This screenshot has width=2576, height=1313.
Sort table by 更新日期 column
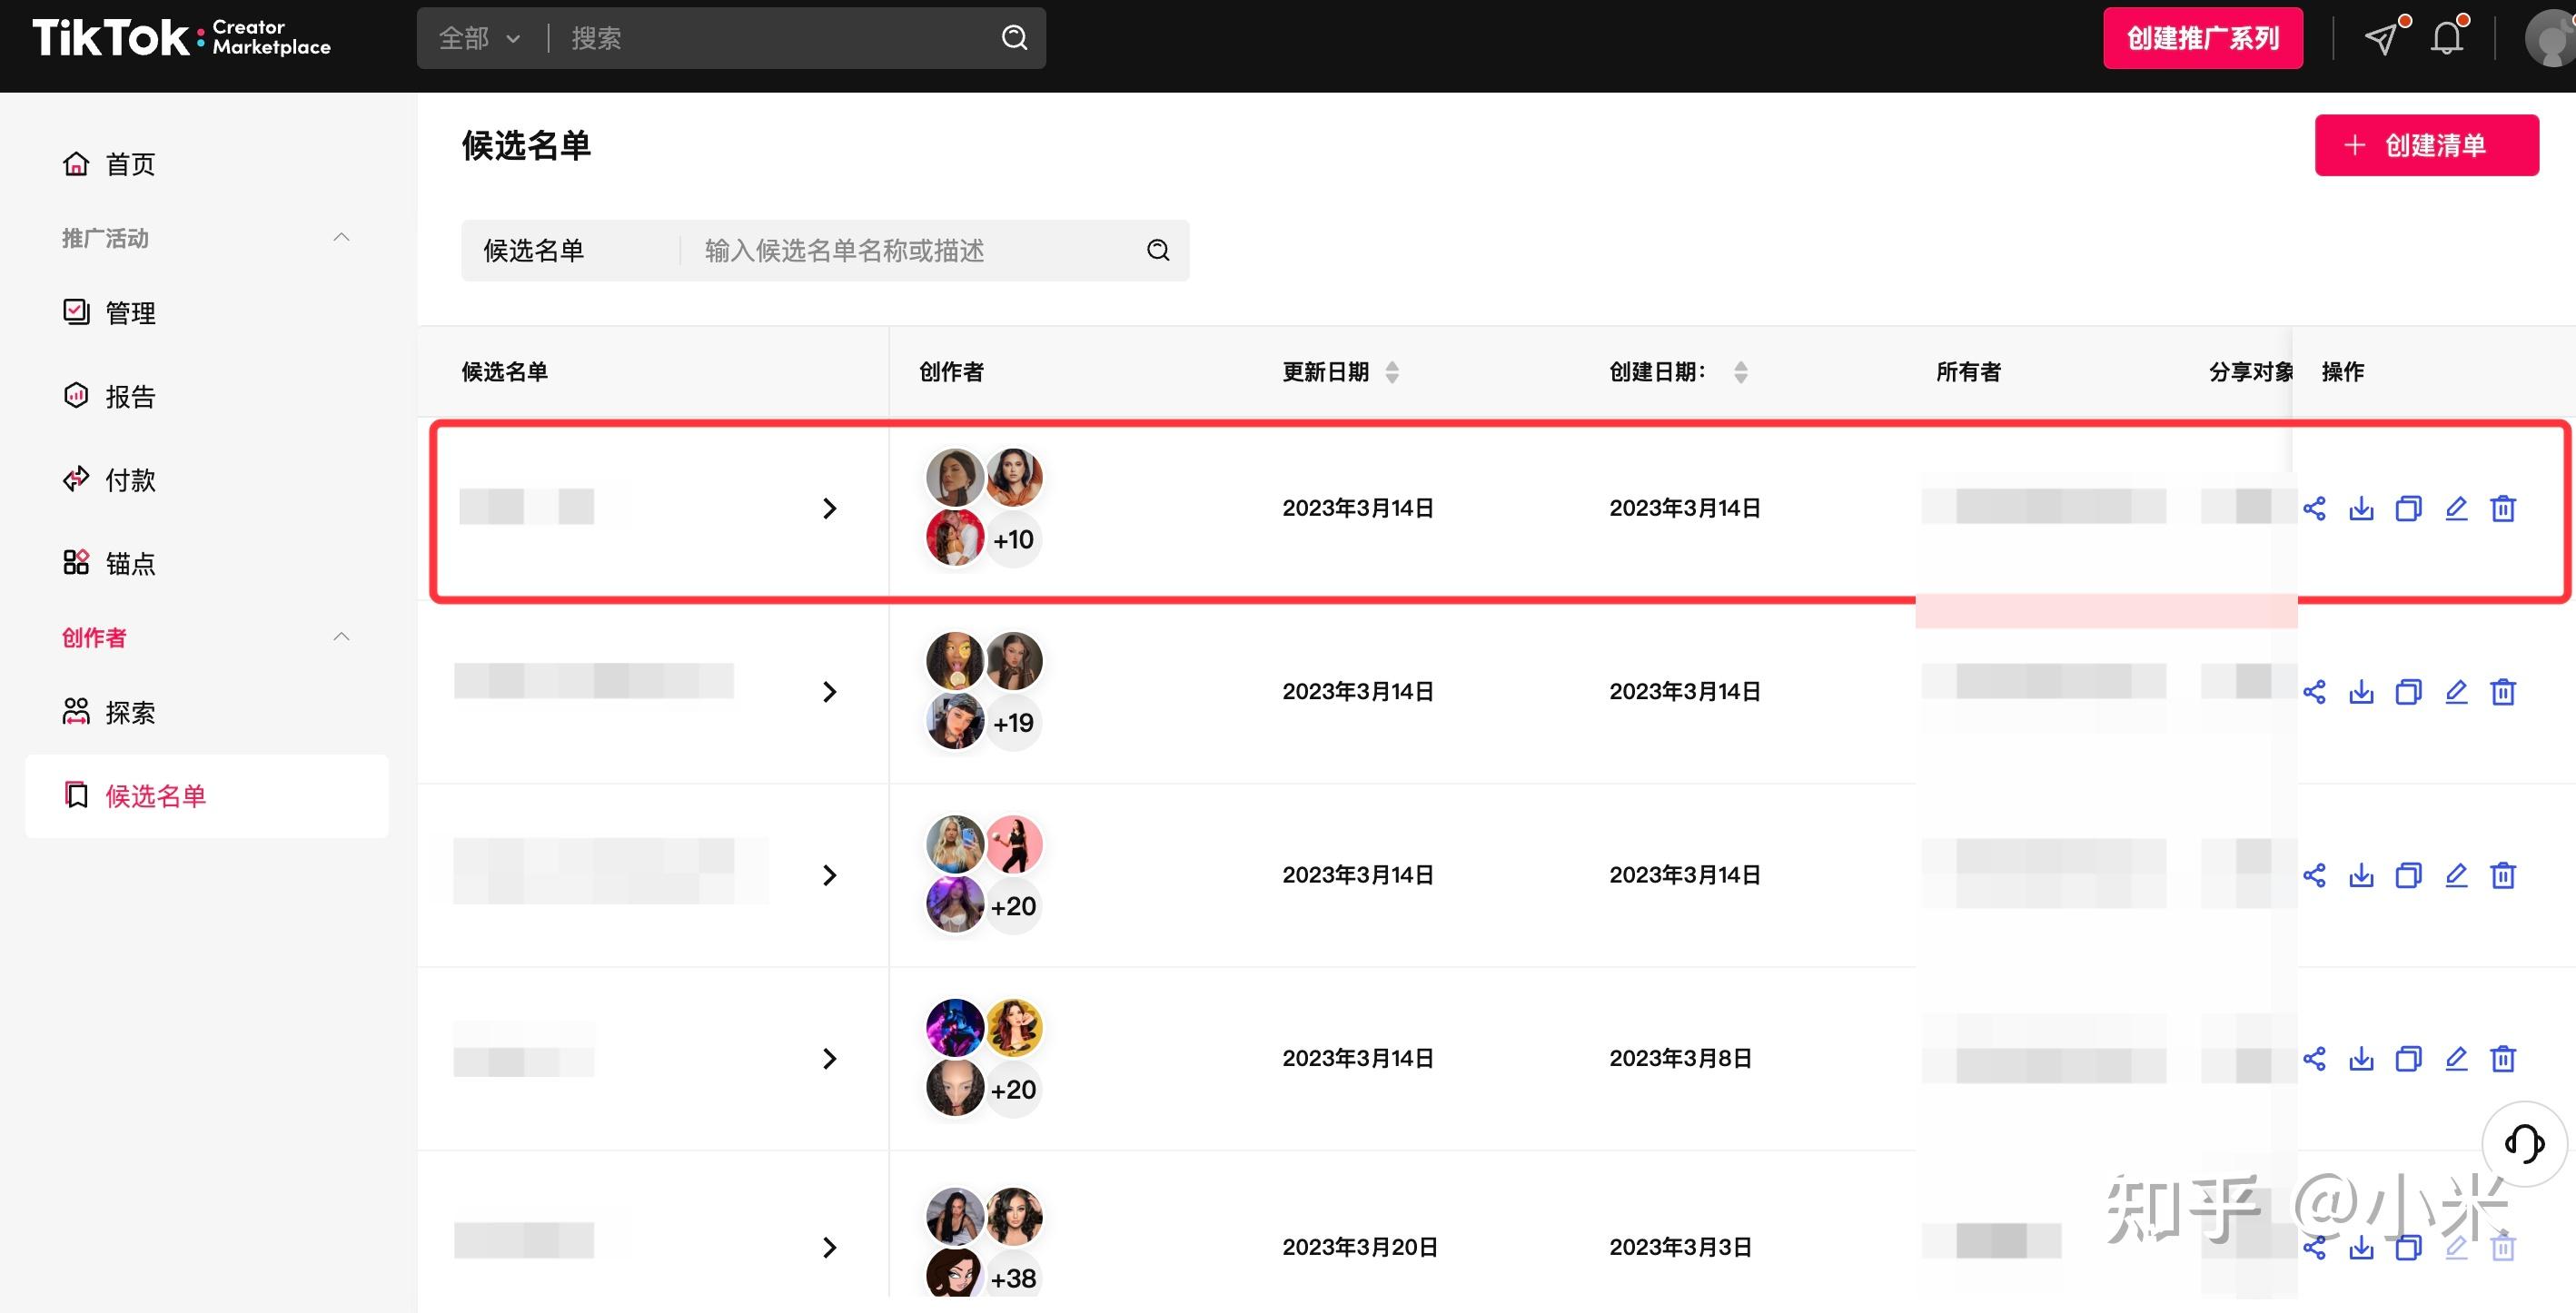1392,372
